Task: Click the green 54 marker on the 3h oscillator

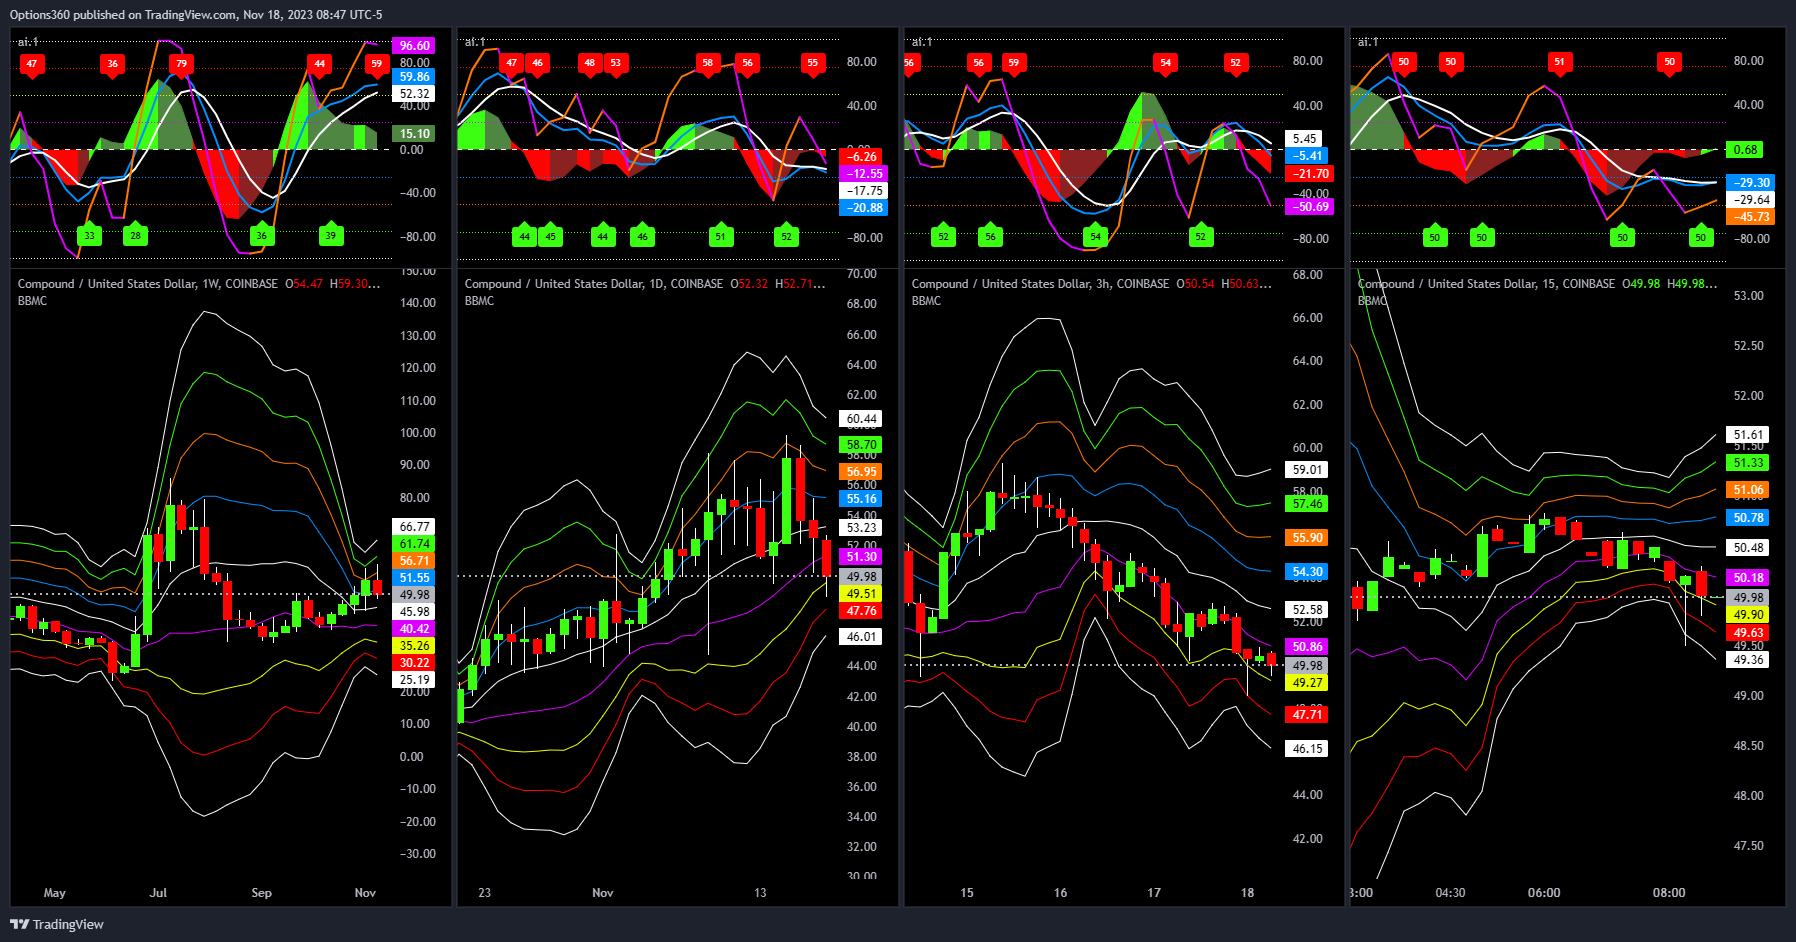Action: click(1096, 236)
